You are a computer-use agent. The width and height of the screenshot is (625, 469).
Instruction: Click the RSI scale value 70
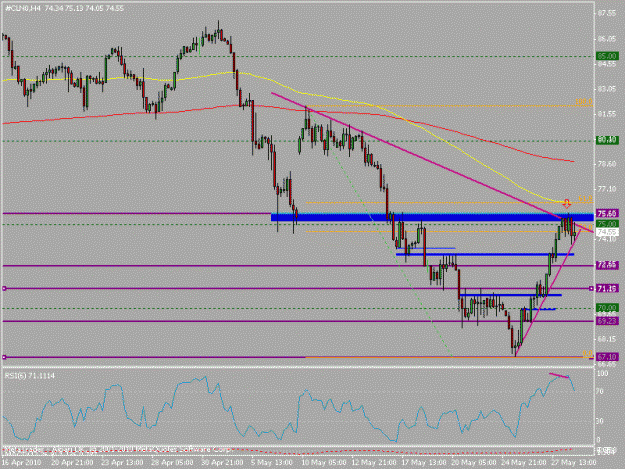(x=601, y=392)
